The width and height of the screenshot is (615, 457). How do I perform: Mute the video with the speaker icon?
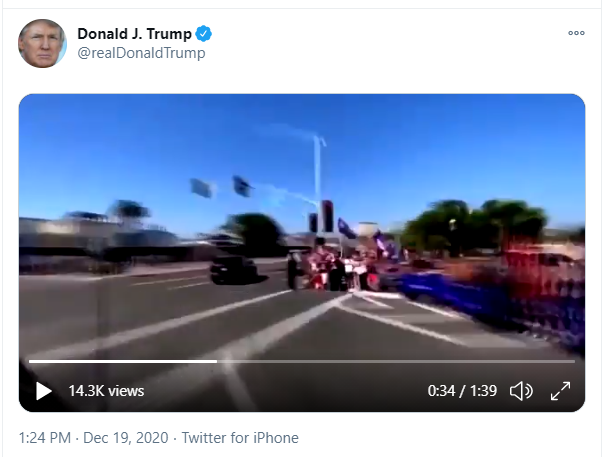click(x=521, y=391)
